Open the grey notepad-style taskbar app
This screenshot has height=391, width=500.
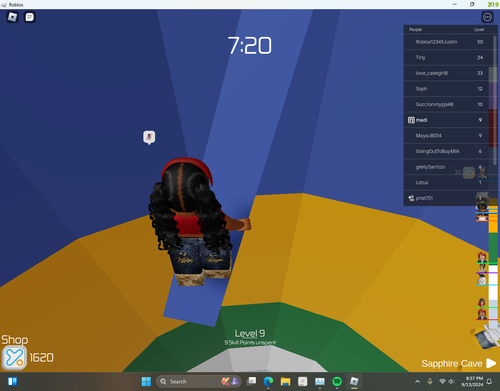coord(303,381)
